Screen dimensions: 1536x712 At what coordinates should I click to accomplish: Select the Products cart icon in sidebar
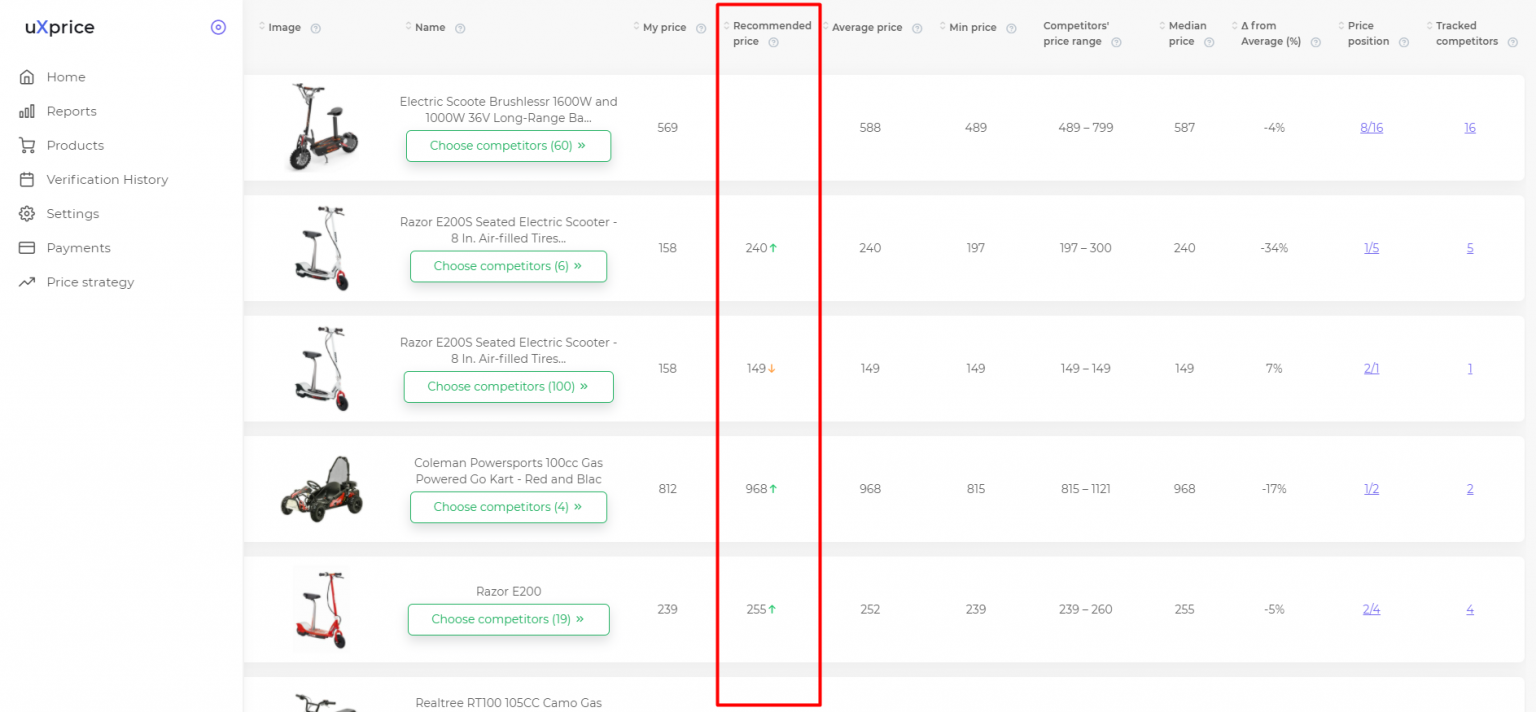point(29,145)
